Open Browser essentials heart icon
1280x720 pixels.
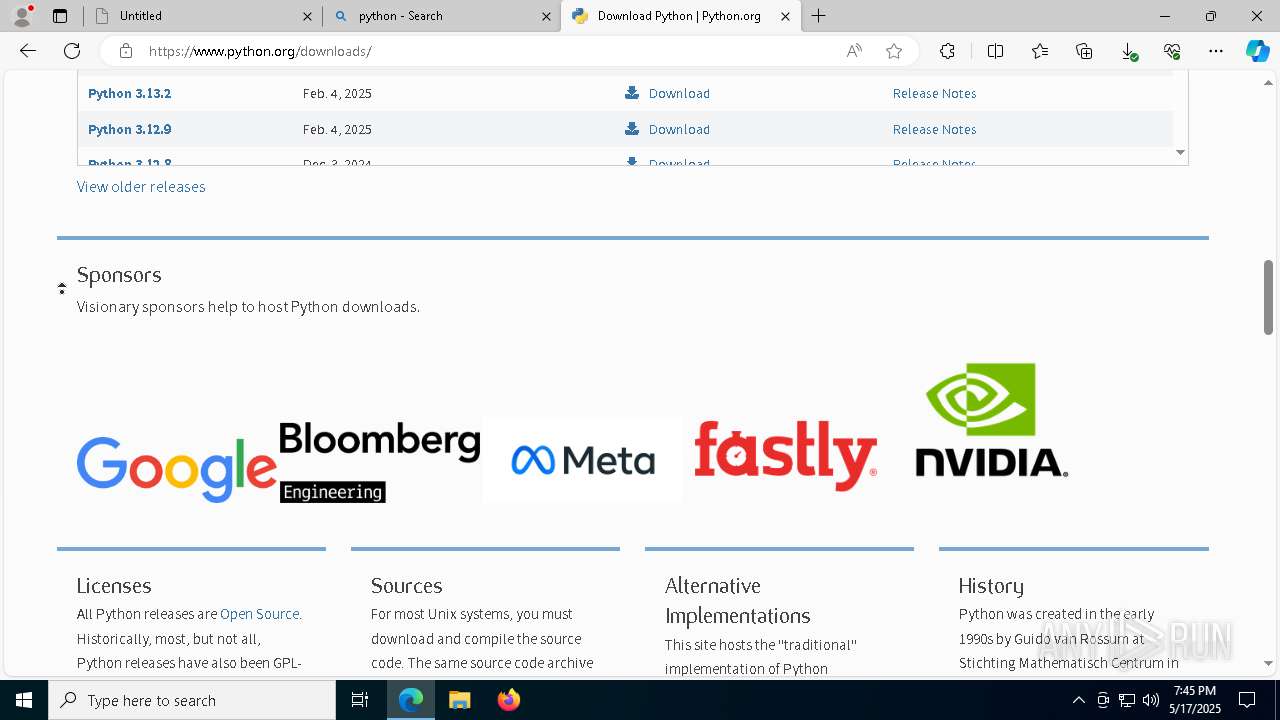coord(1172,51)
